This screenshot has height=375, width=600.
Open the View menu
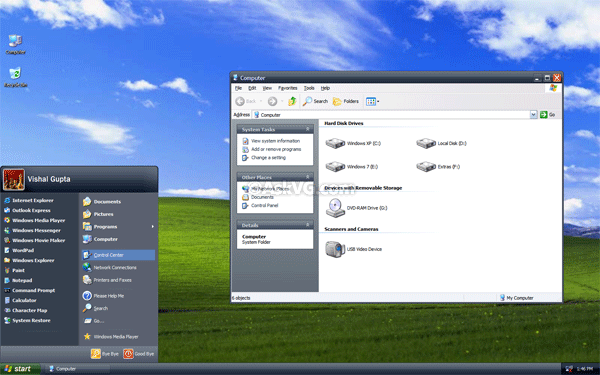[267, 88]
